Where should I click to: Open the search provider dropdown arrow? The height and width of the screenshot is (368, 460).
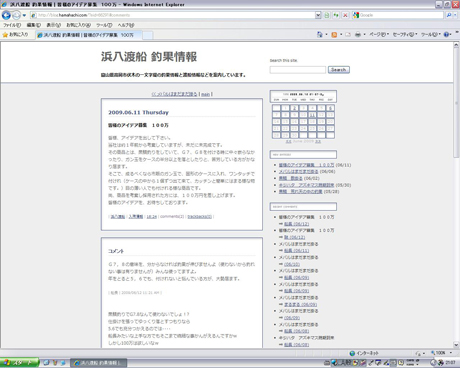coord(455,15)
